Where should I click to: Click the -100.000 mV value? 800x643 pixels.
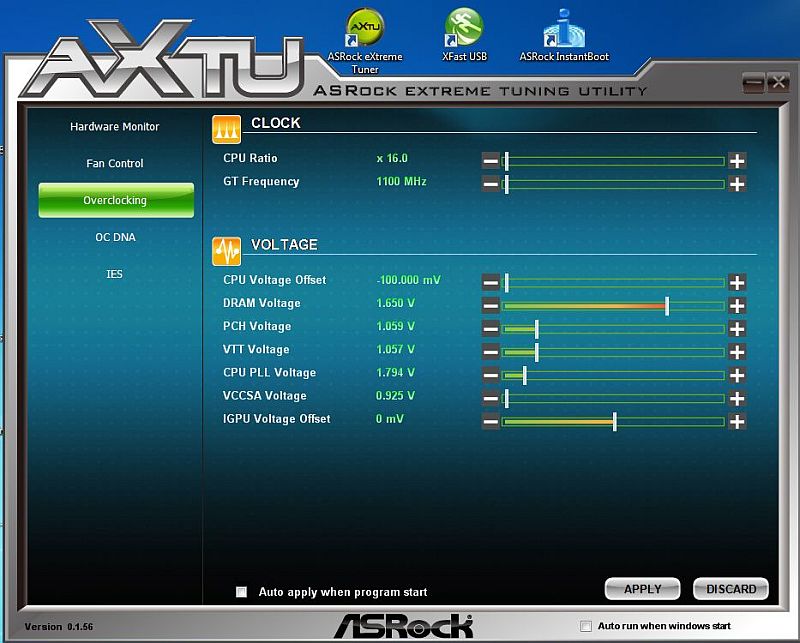(408, 280)
